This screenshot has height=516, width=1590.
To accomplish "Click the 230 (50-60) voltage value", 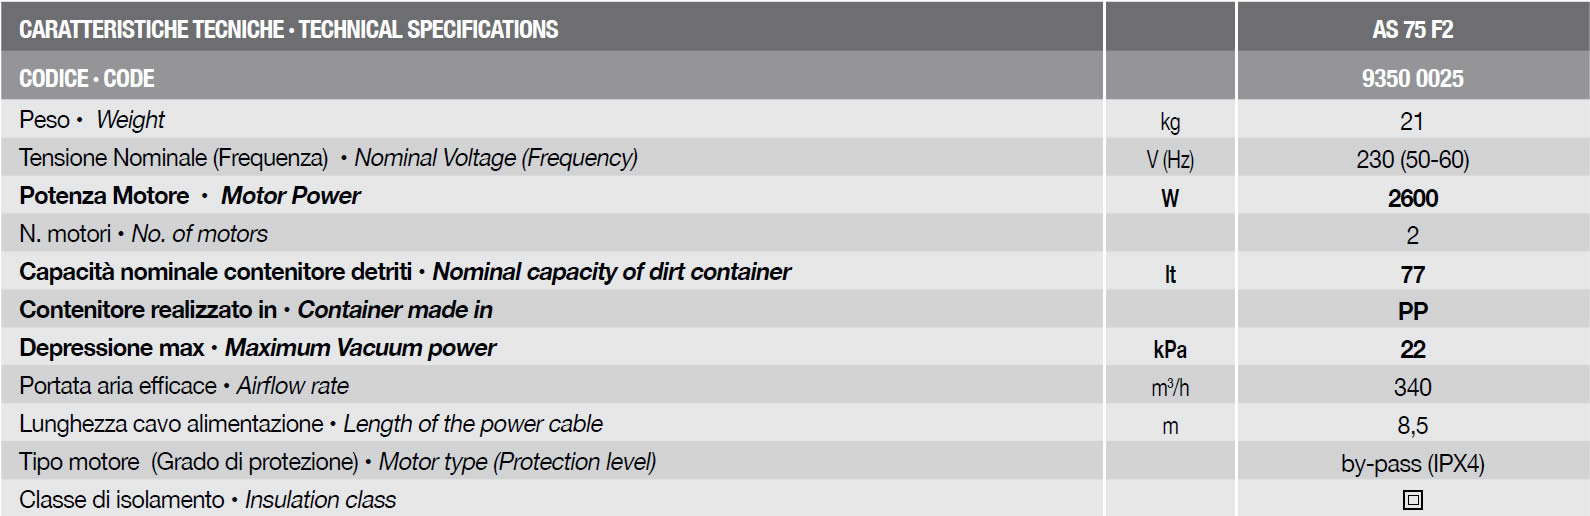I will point(1412,160).
